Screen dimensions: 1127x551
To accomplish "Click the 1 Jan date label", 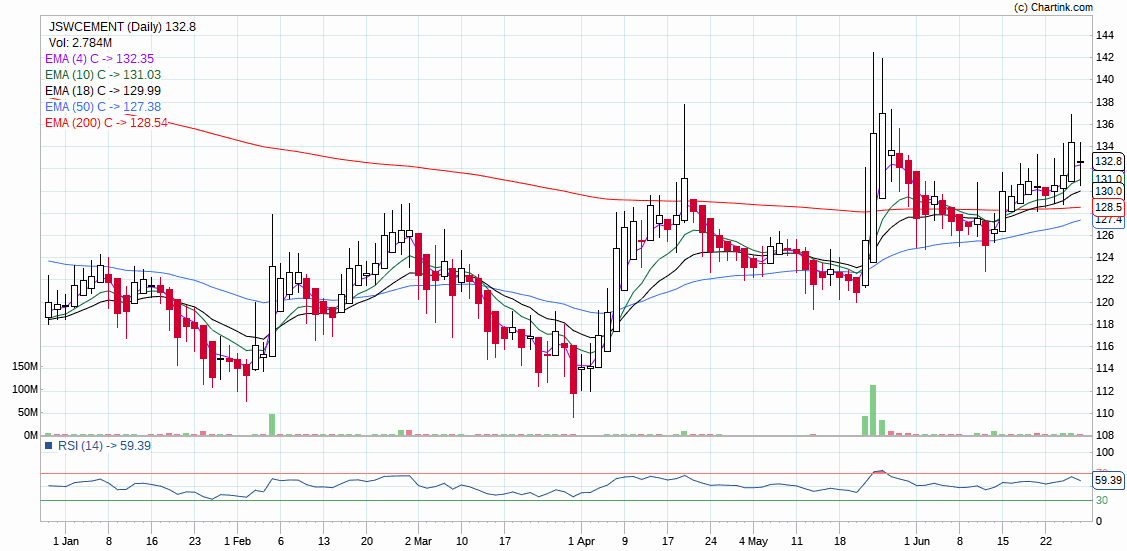I will 66,540.
